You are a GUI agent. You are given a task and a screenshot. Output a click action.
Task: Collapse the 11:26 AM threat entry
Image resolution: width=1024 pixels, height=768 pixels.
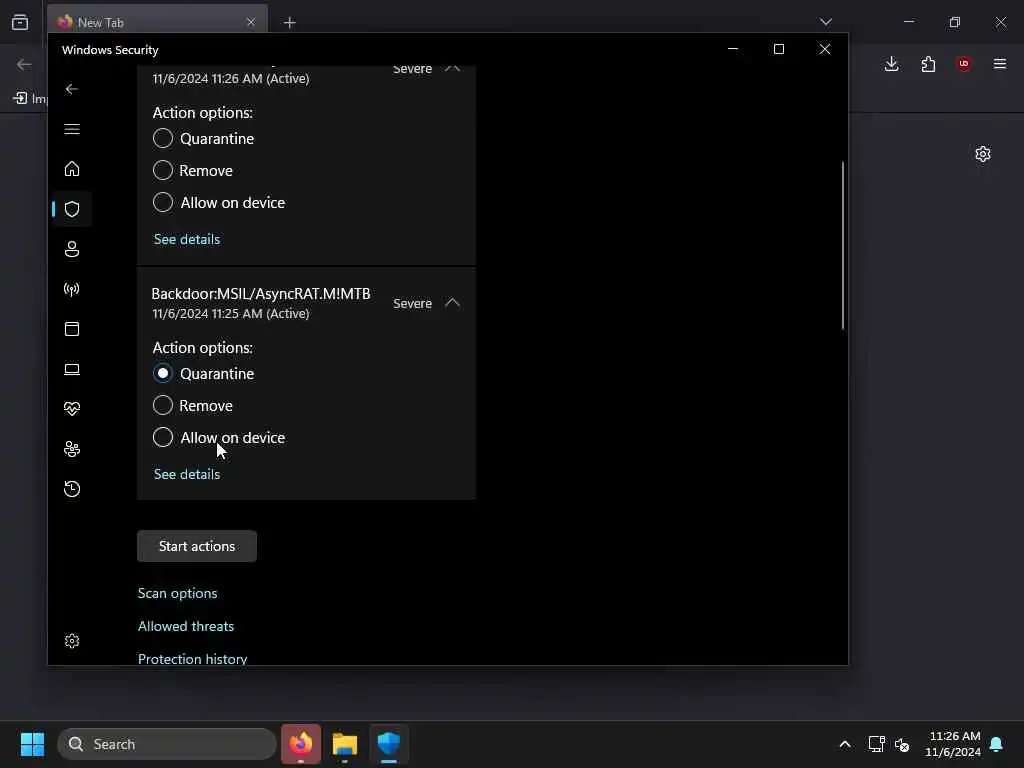453,68
